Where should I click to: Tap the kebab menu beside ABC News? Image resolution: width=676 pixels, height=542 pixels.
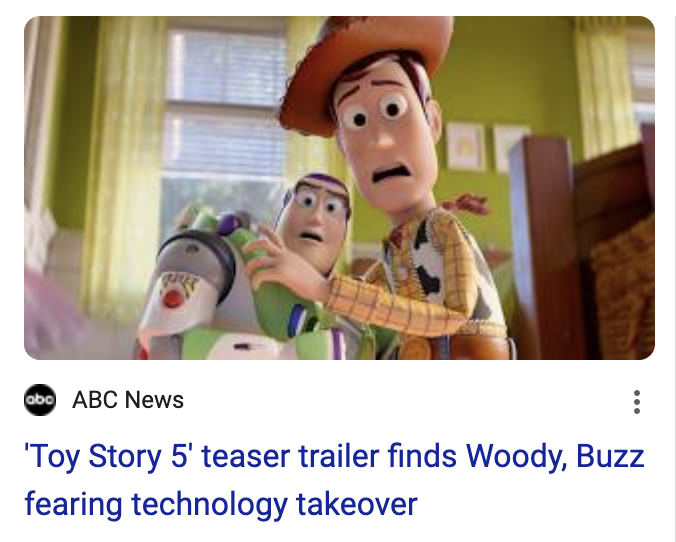637,402
